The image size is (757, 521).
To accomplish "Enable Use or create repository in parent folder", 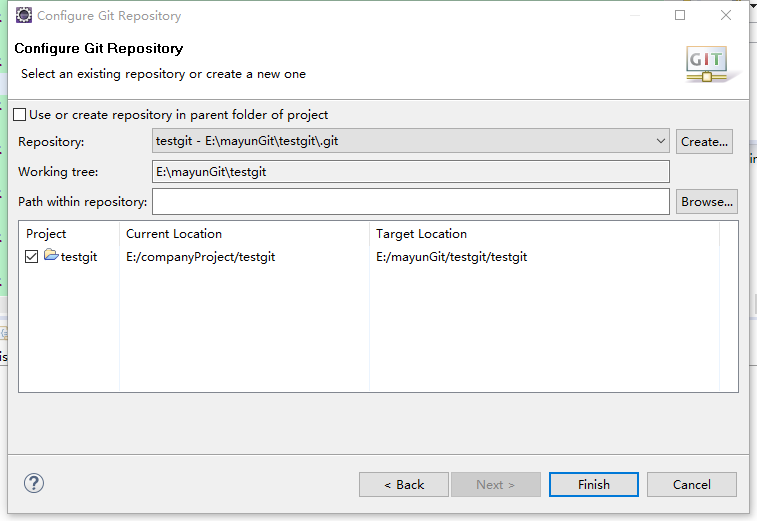I will click(x=20, y=115).
